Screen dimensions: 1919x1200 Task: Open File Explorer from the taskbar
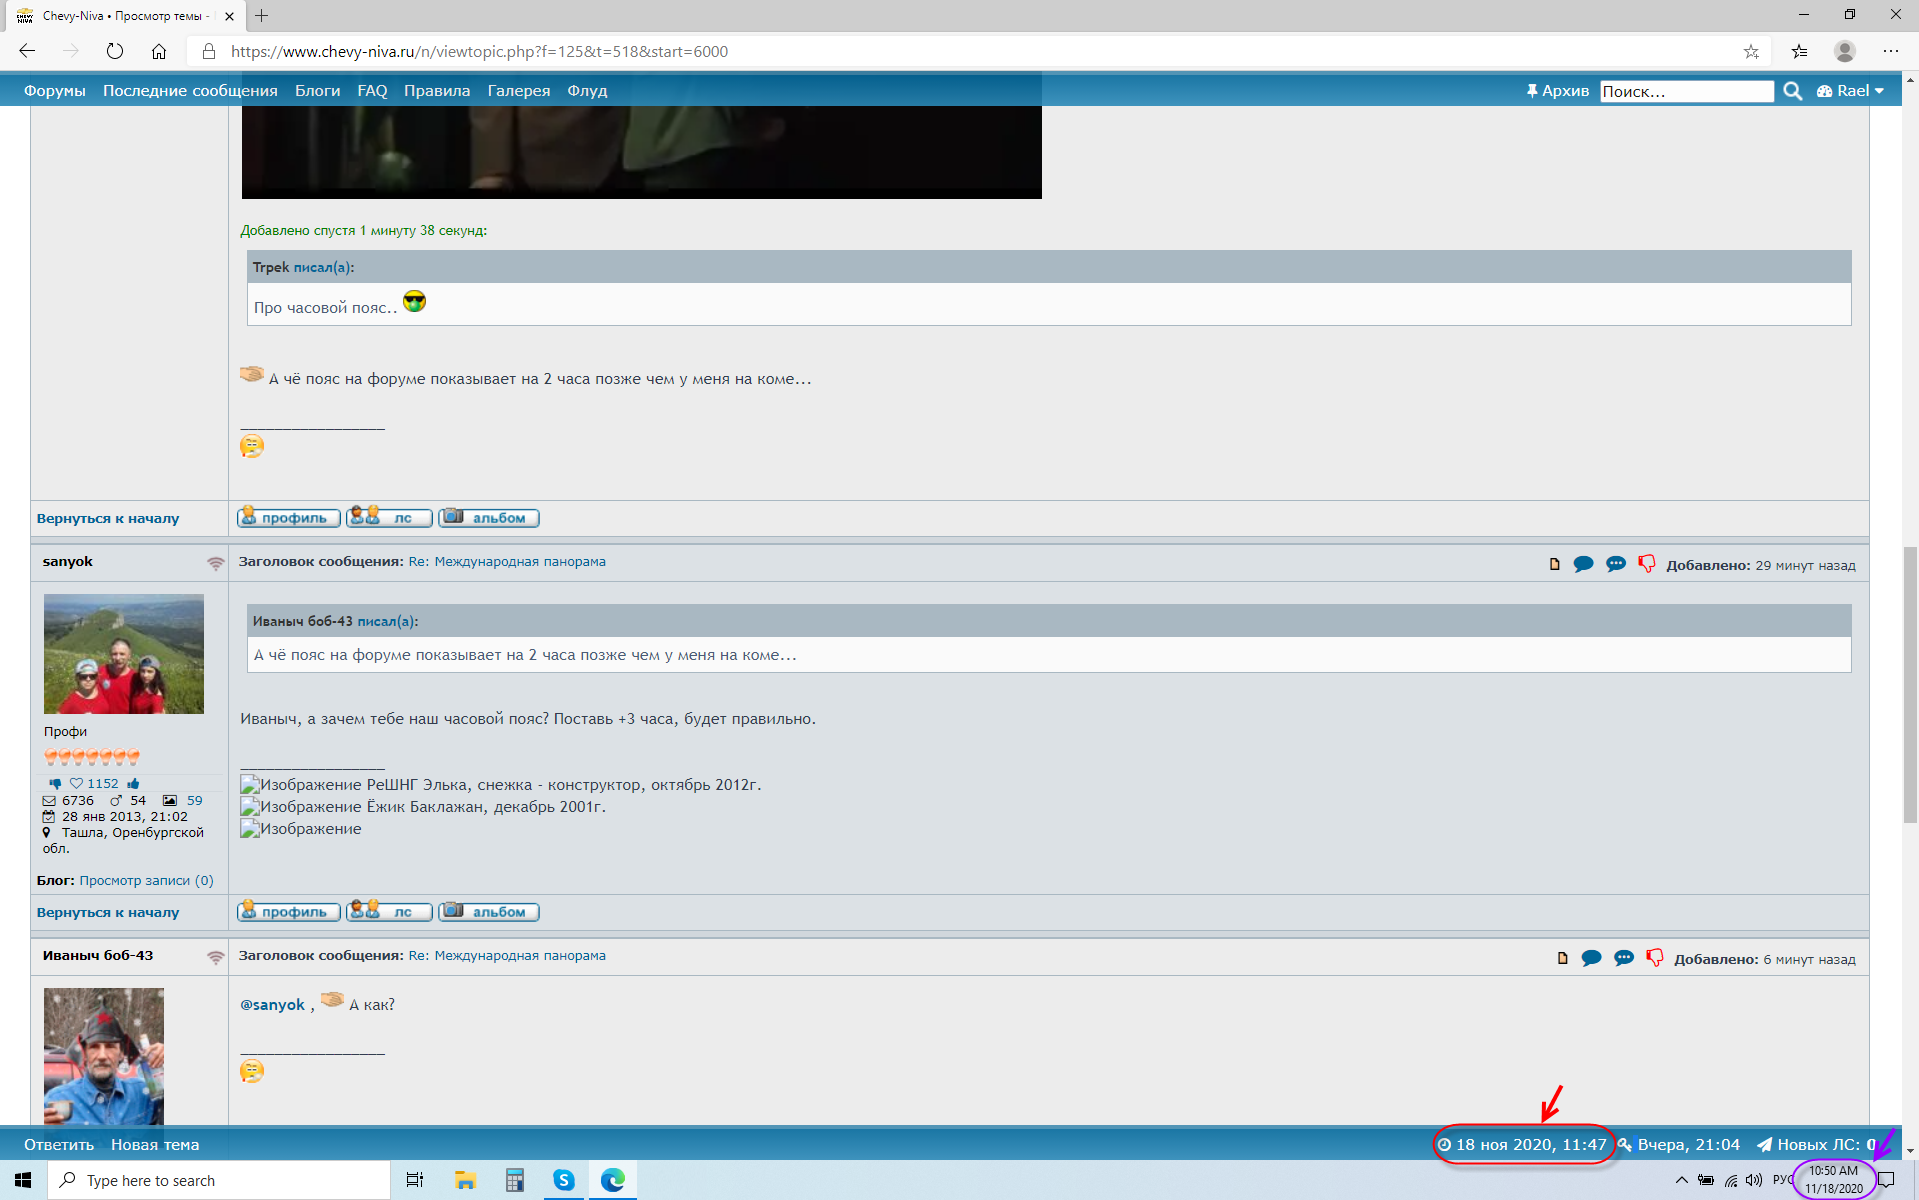point(465,1180)
